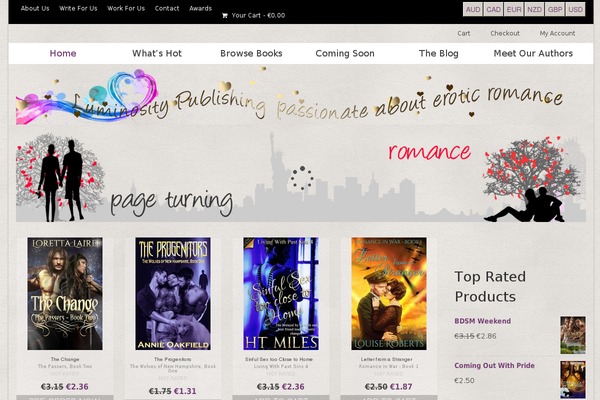Go to Write For Us page
600x400 pixels.
78,8
